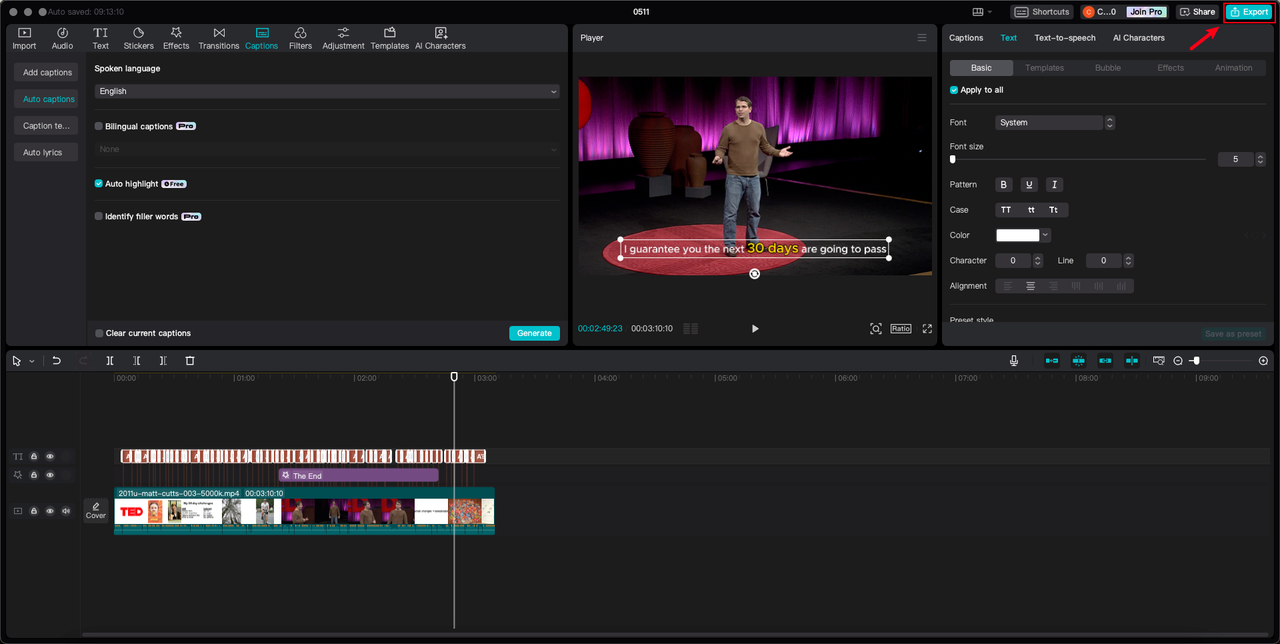Zoom out the timeline
The width and height of the screenshot is (1280, 644).
[1178, 361]
